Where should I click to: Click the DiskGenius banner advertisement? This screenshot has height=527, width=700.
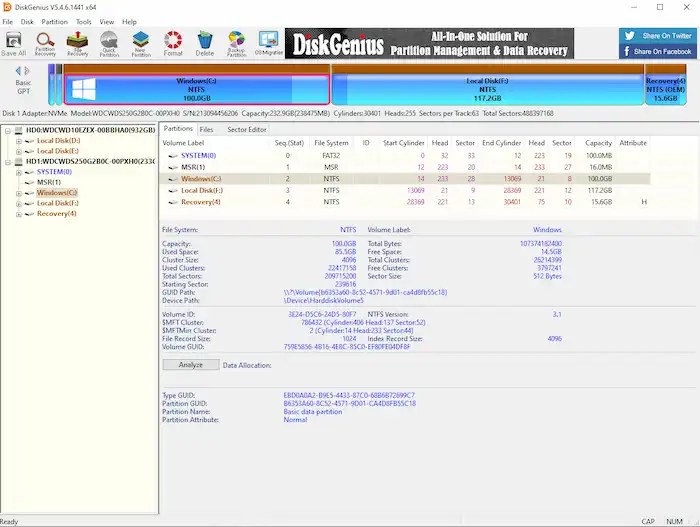click(x=429, y=44)
